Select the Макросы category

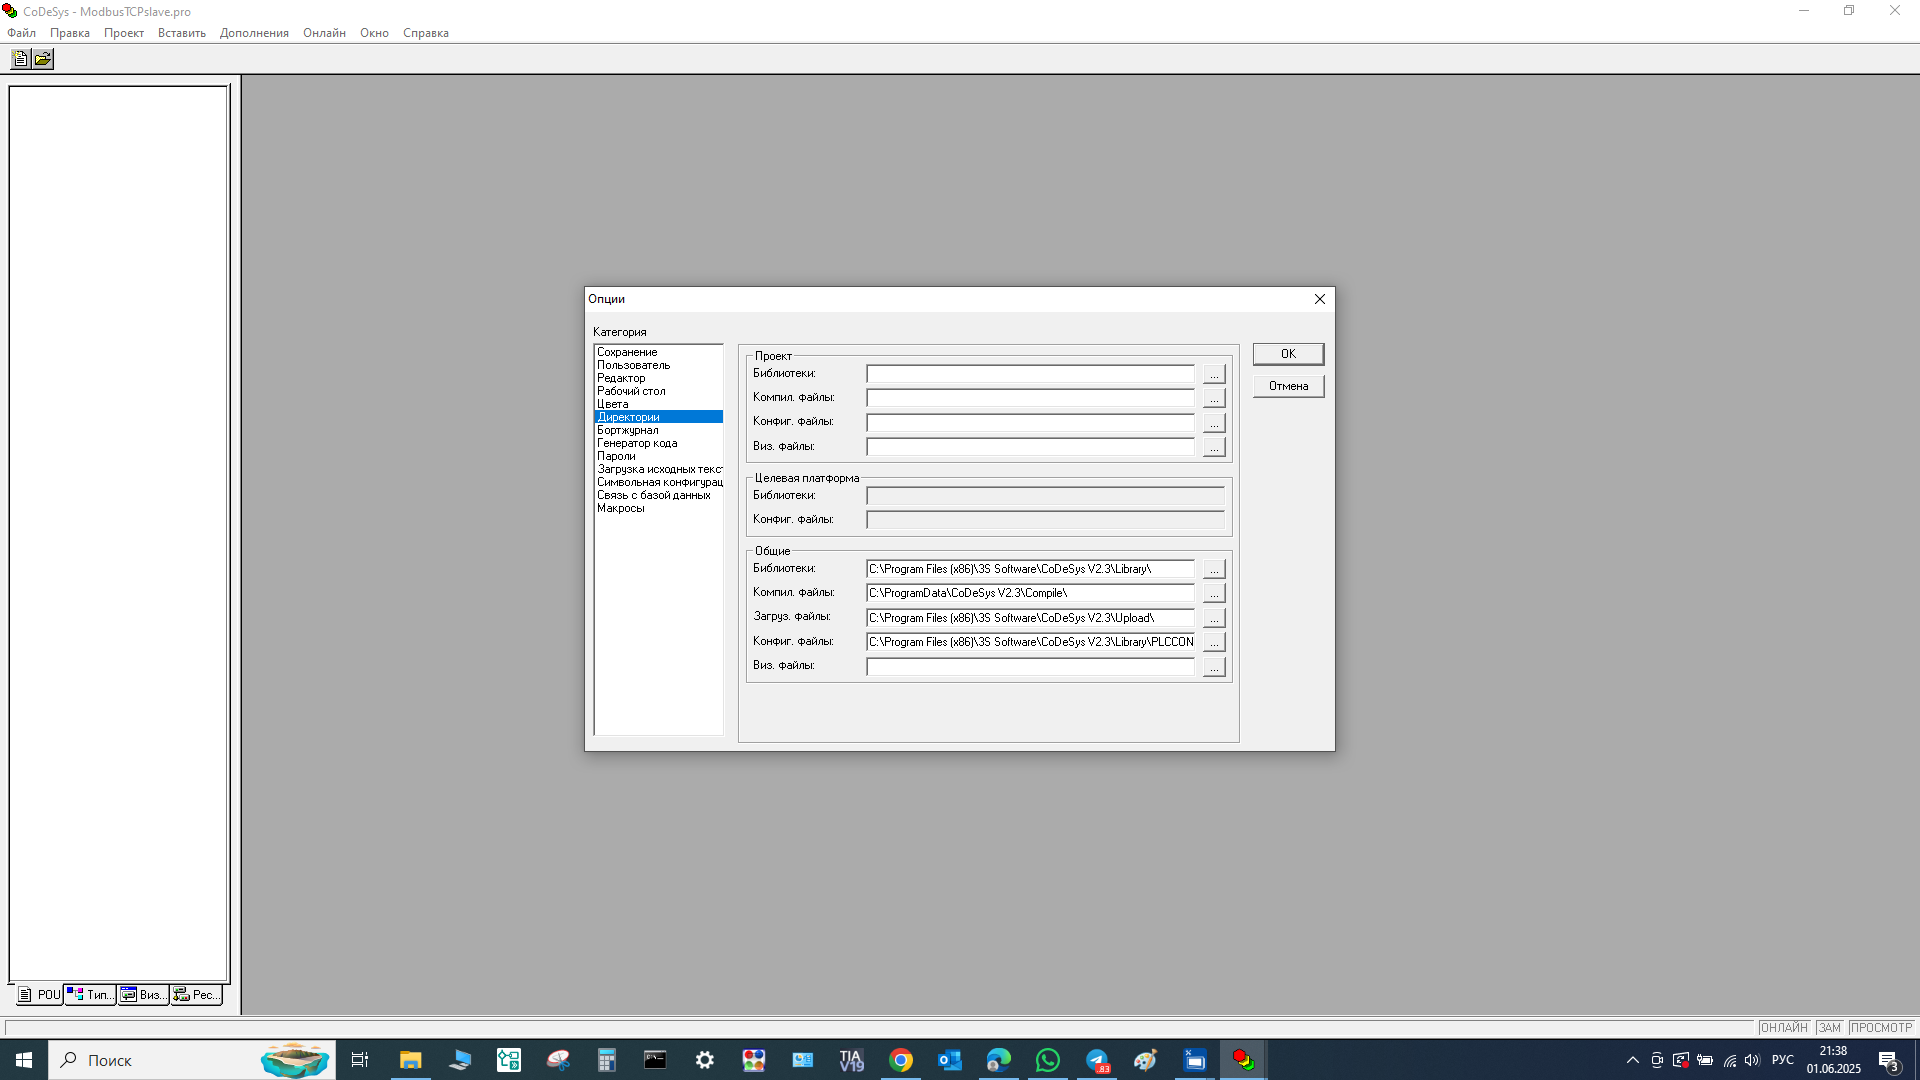tap(620, 508)
